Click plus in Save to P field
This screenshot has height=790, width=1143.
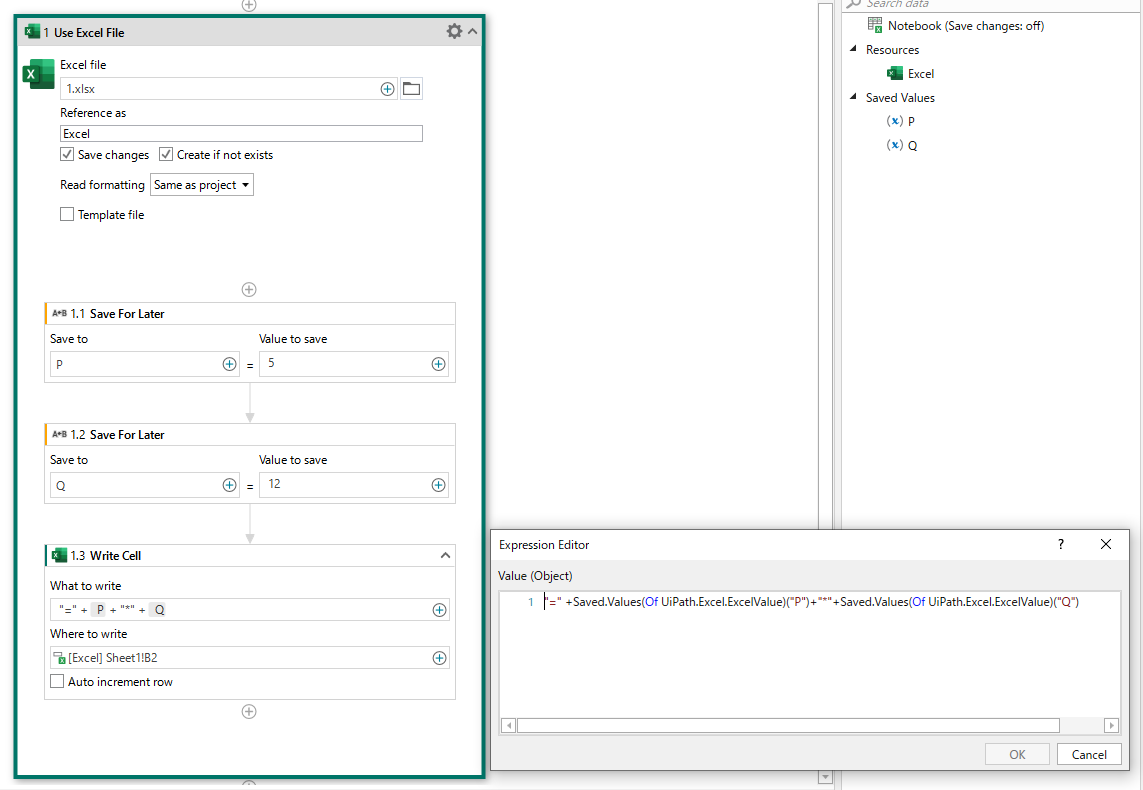230,364
